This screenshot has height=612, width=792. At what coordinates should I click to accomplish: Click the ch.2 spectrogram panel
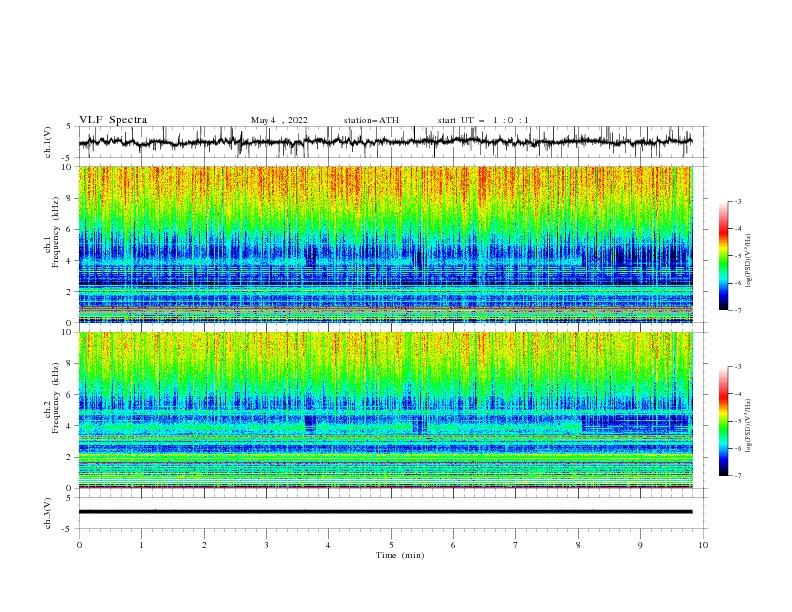pyautogui.click(x=386, y=410)
